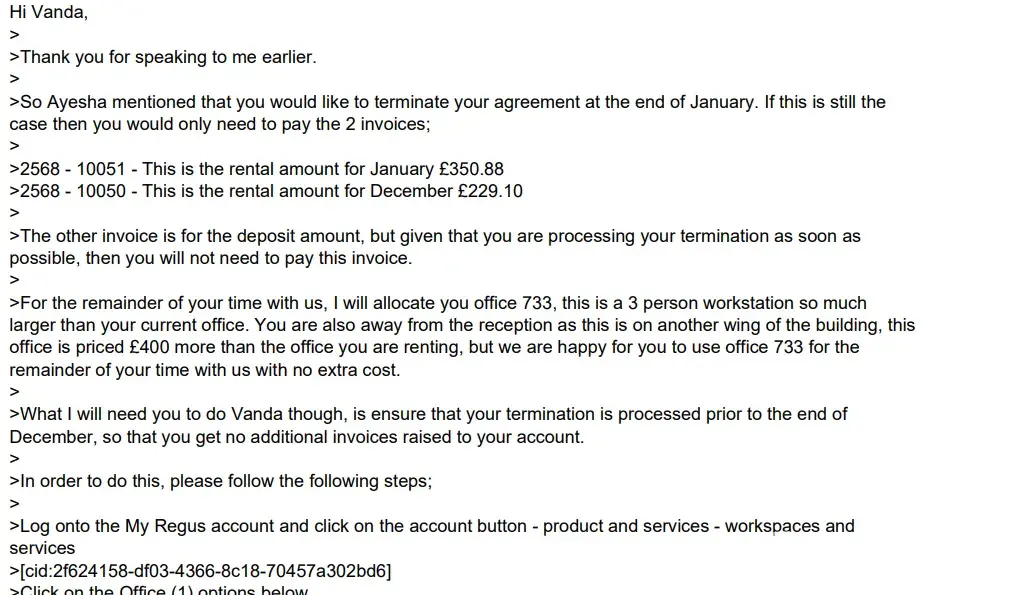Click invoice number 2568 - 10051
This screenshot has height=595, width=1028.
click(x=72, y=169)
